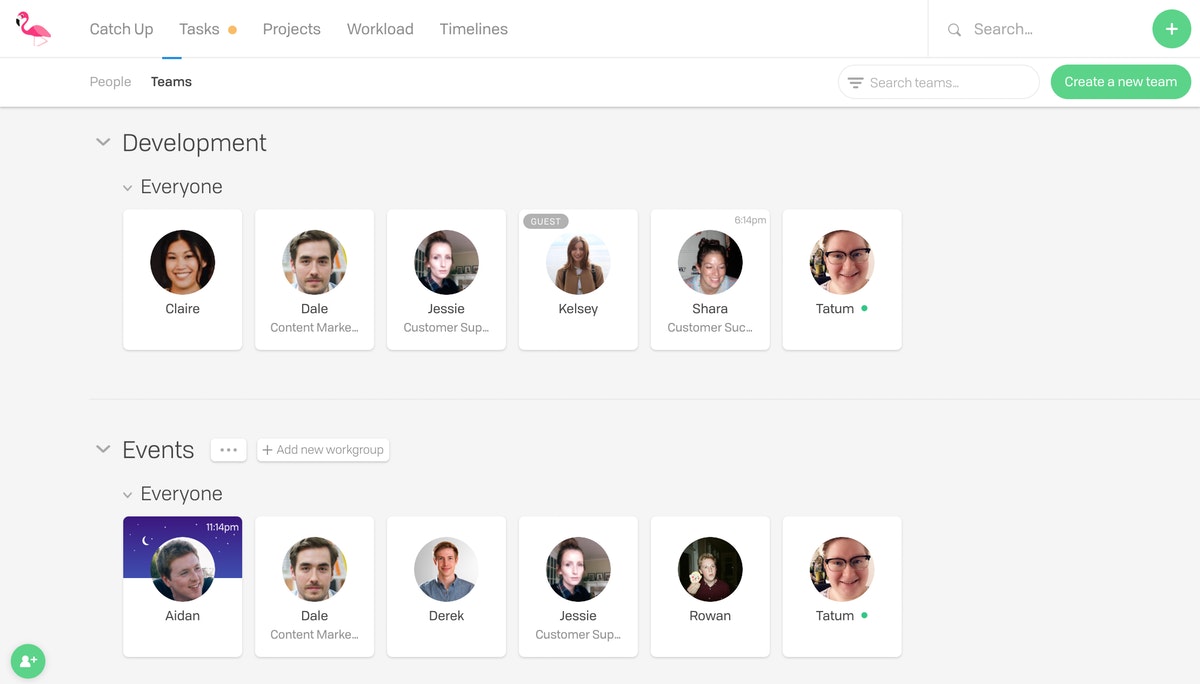
Task: Open guest Kelsey's avatar
Action: pyautogui.click(x=578, y=262)
